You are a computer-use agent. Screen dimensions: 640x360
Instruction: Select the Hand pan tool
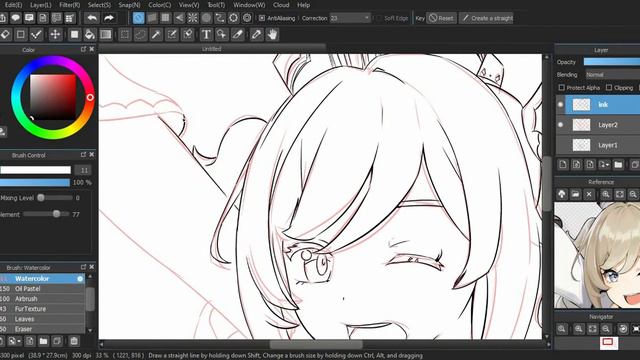click(x=272, y=35)
